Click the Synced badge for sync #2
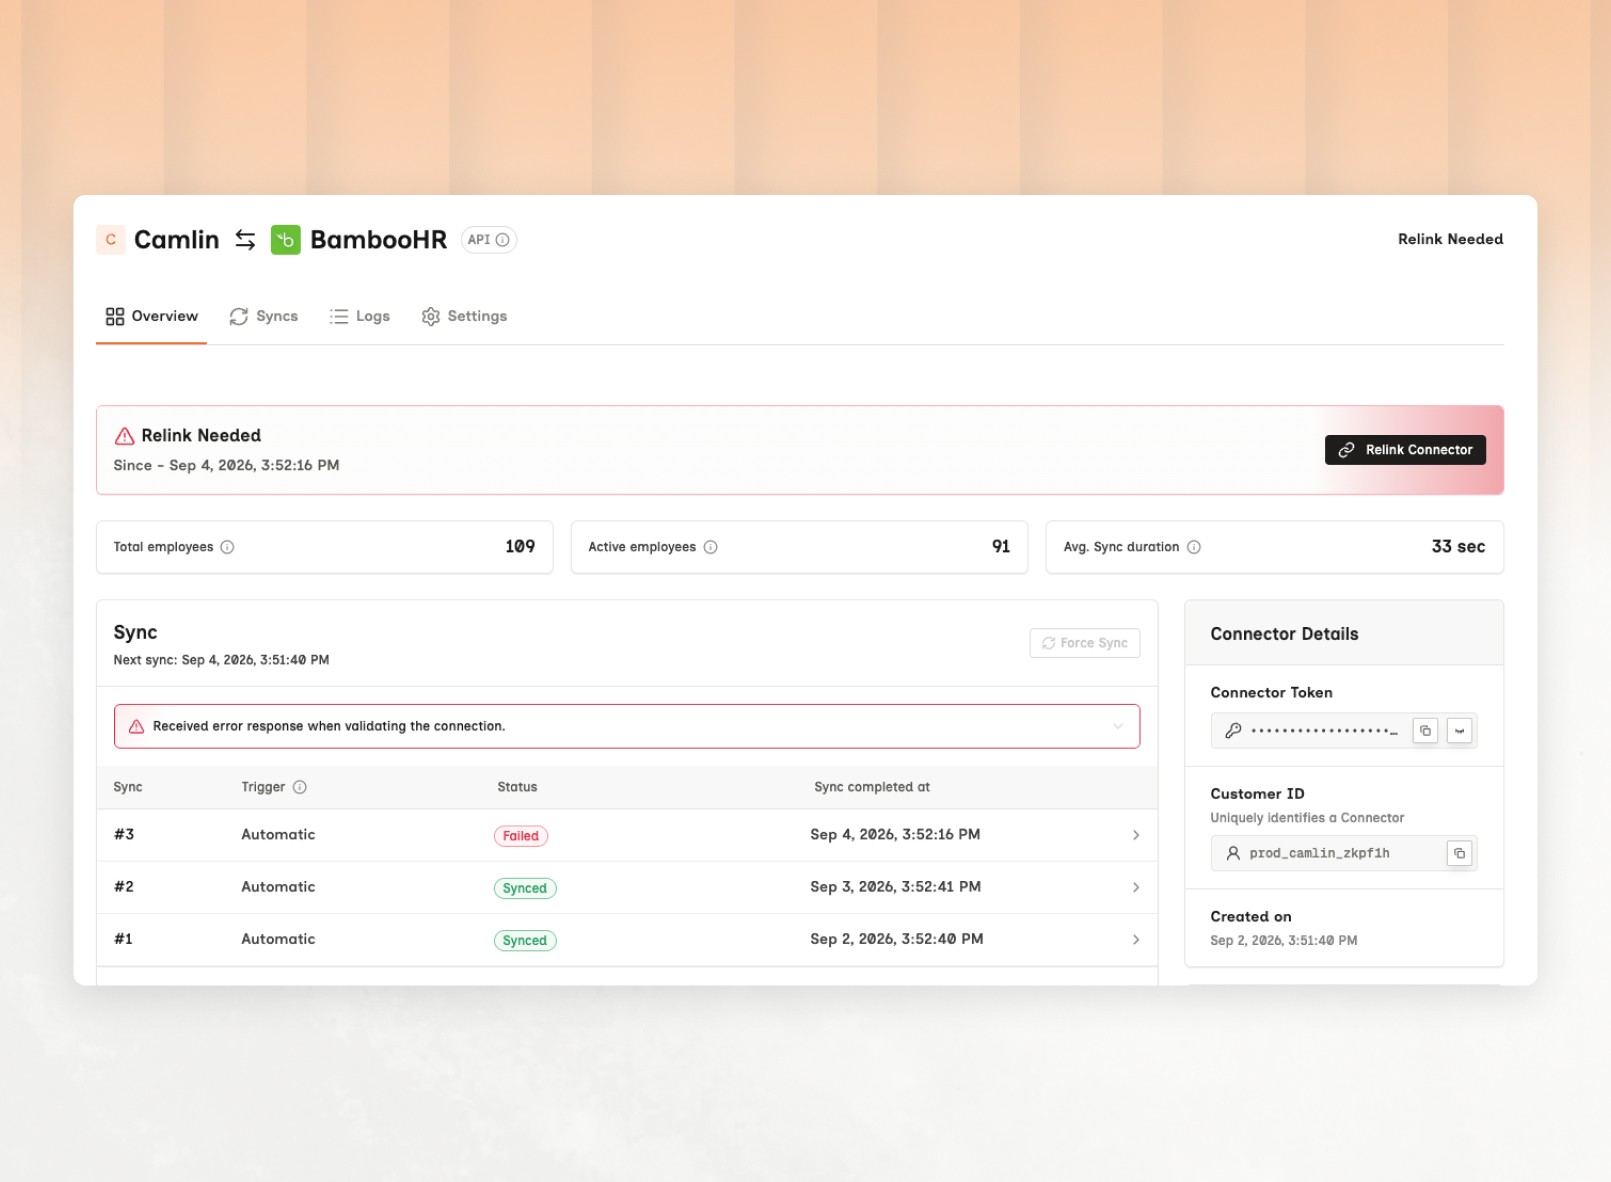This screenshot has height=1182, width=1611. [525, 888]
